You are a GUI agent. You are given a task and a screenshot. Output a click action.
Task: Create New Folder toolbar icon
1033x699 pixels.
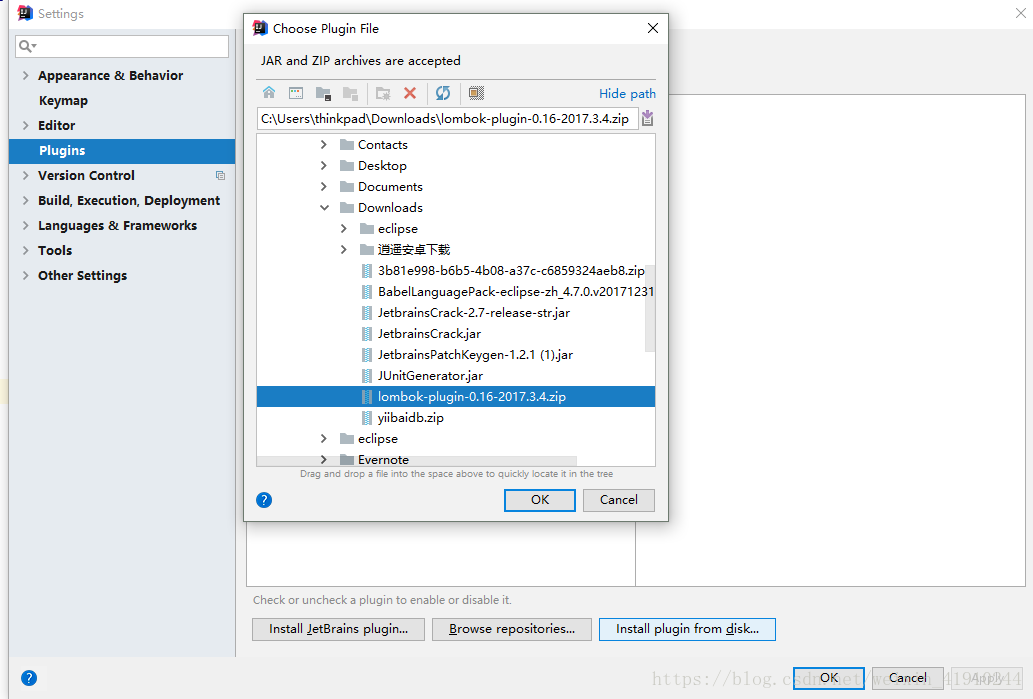coord(383,93)
